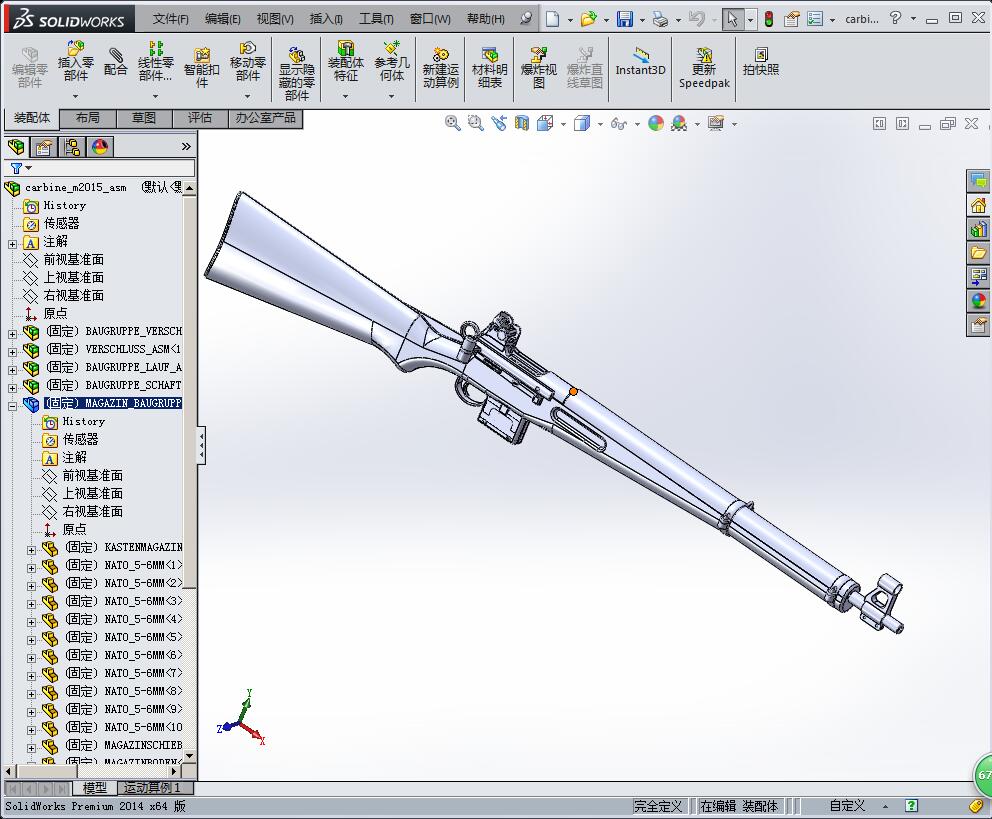
Task: Expand BAUGRUPPE_SCHAFT subassembly node
Action: (12, 388)
